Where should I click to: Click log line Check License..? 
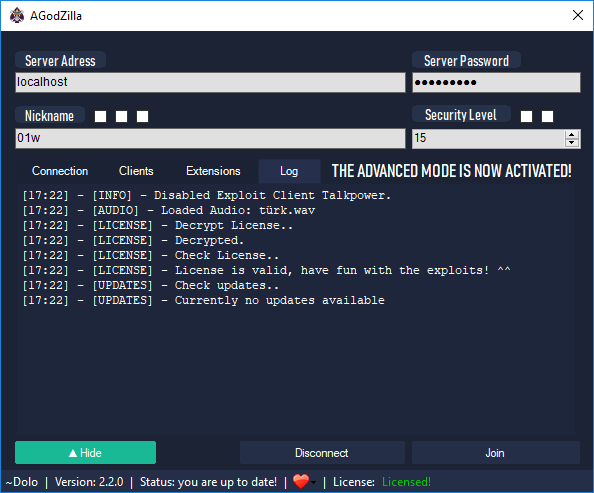tap(151, 255)
